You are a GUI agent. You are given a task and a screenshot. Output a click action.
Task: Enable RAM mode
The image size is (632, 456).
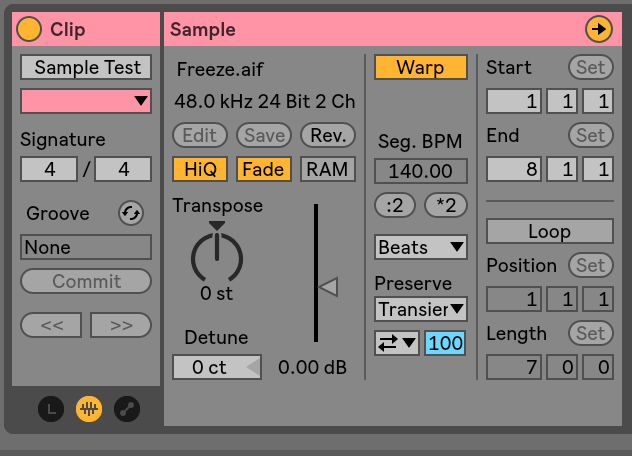click(328, 169)
